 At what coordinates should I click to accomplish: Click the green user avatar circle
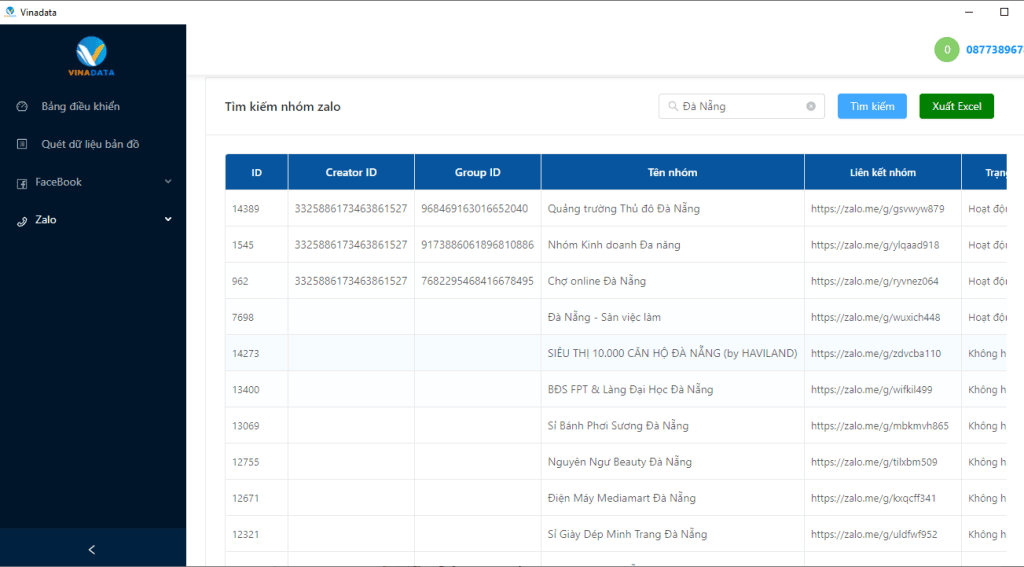[x=946, y=49]
